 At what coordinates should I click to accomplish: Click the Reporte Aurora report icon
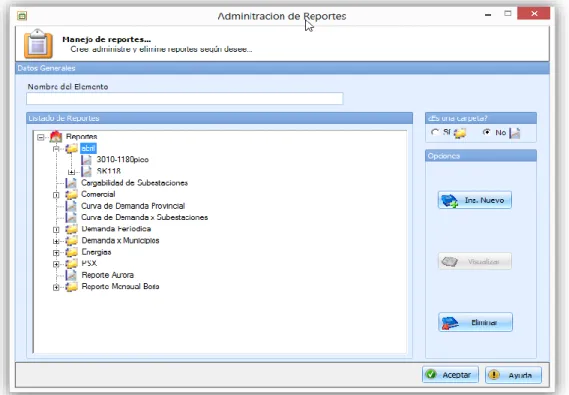pos(71,275)
